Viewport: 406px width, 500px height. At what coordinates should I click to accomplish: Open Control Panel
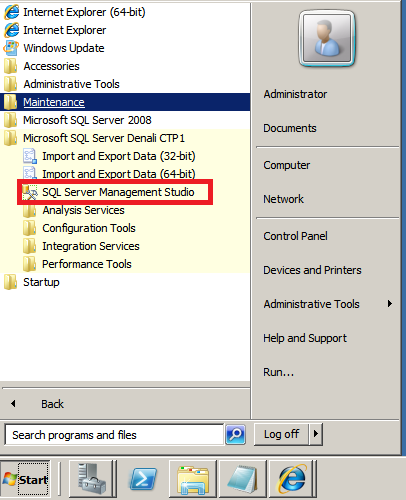click(x=295, y=236)
